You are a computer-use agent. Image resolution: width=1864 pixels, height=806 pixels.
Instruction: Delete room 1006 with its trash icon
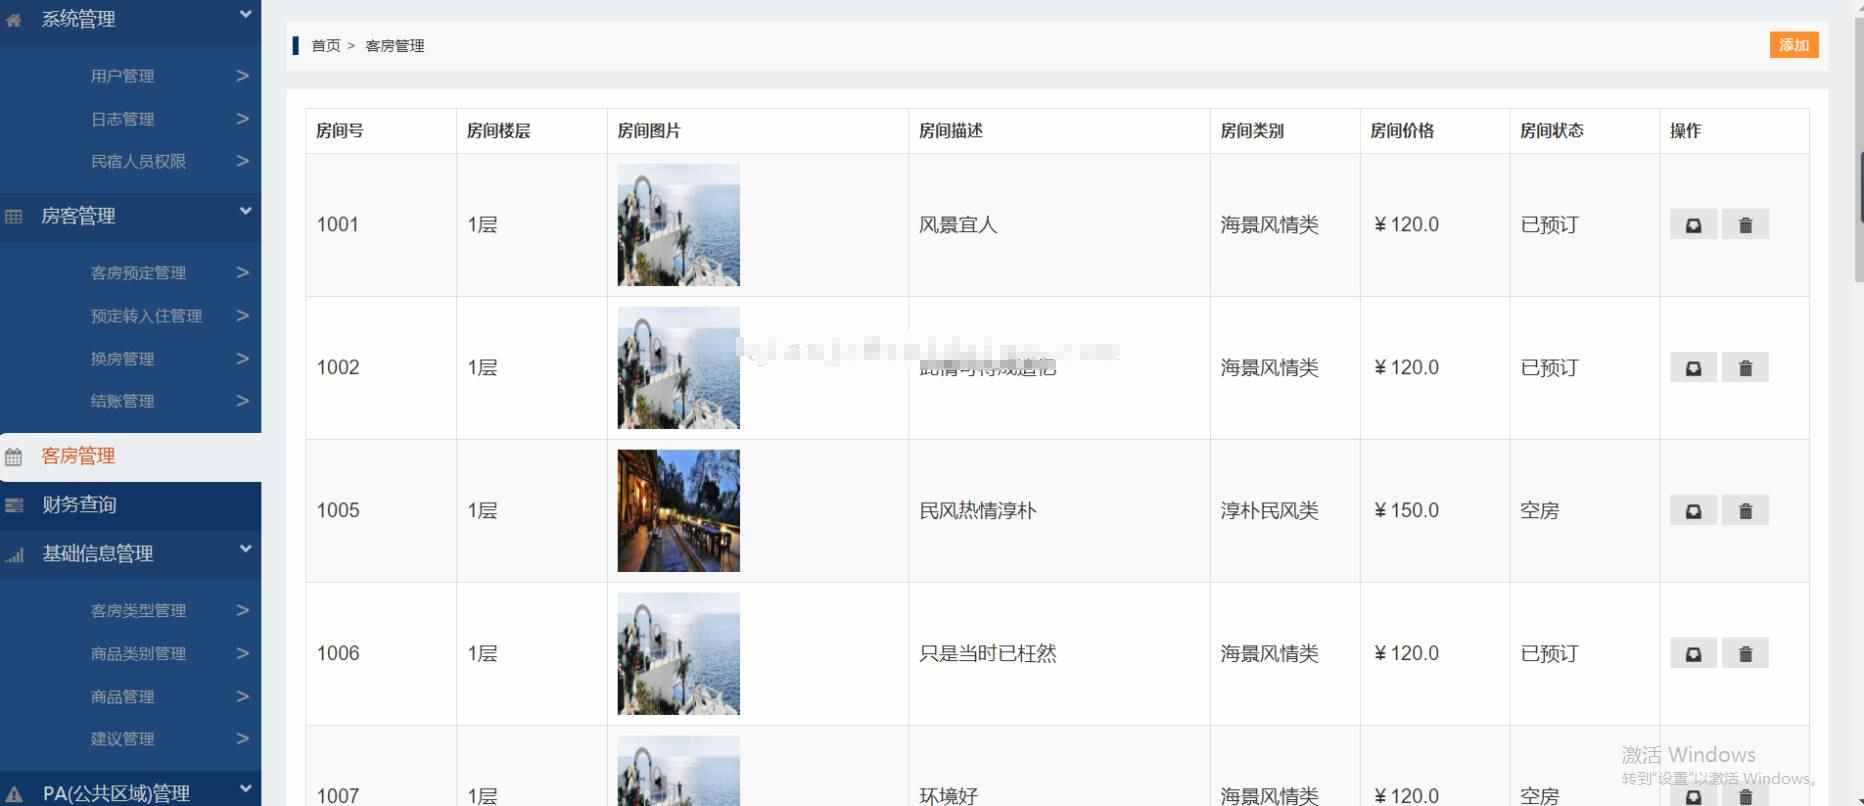pyautogui.click(x=1745, y=654)
